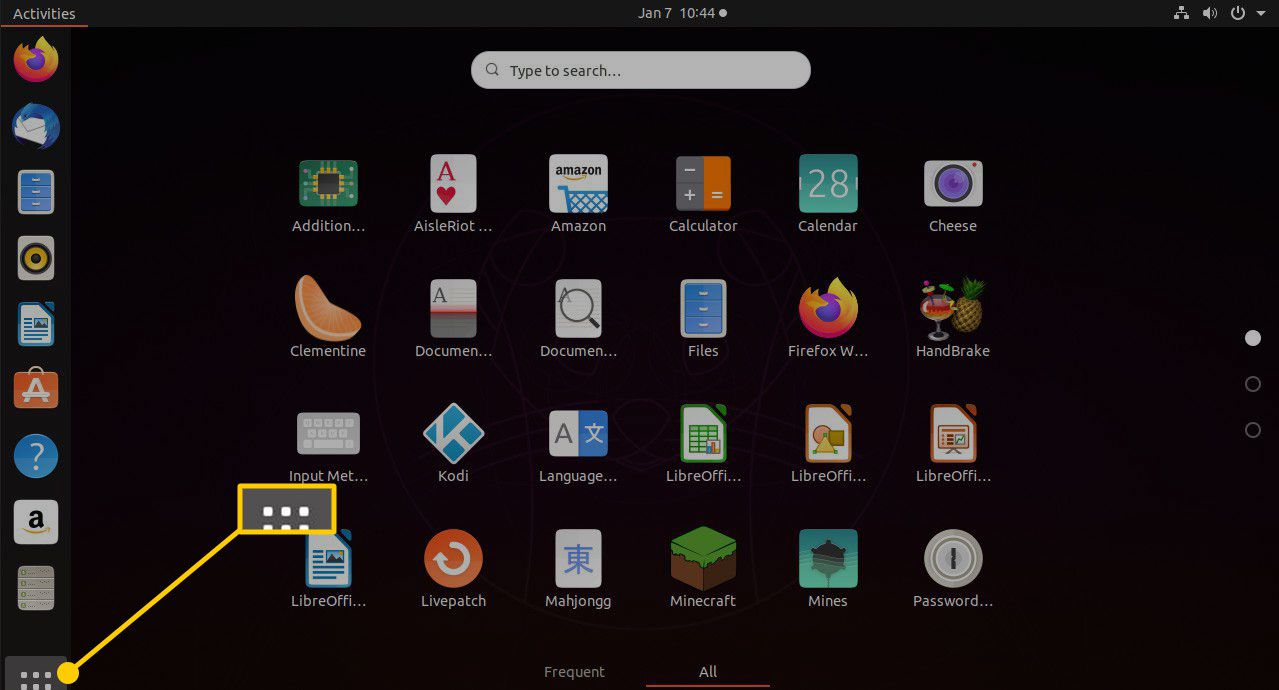Launch the Calculator app
The image size is (1279, 690).
point(703,184)
